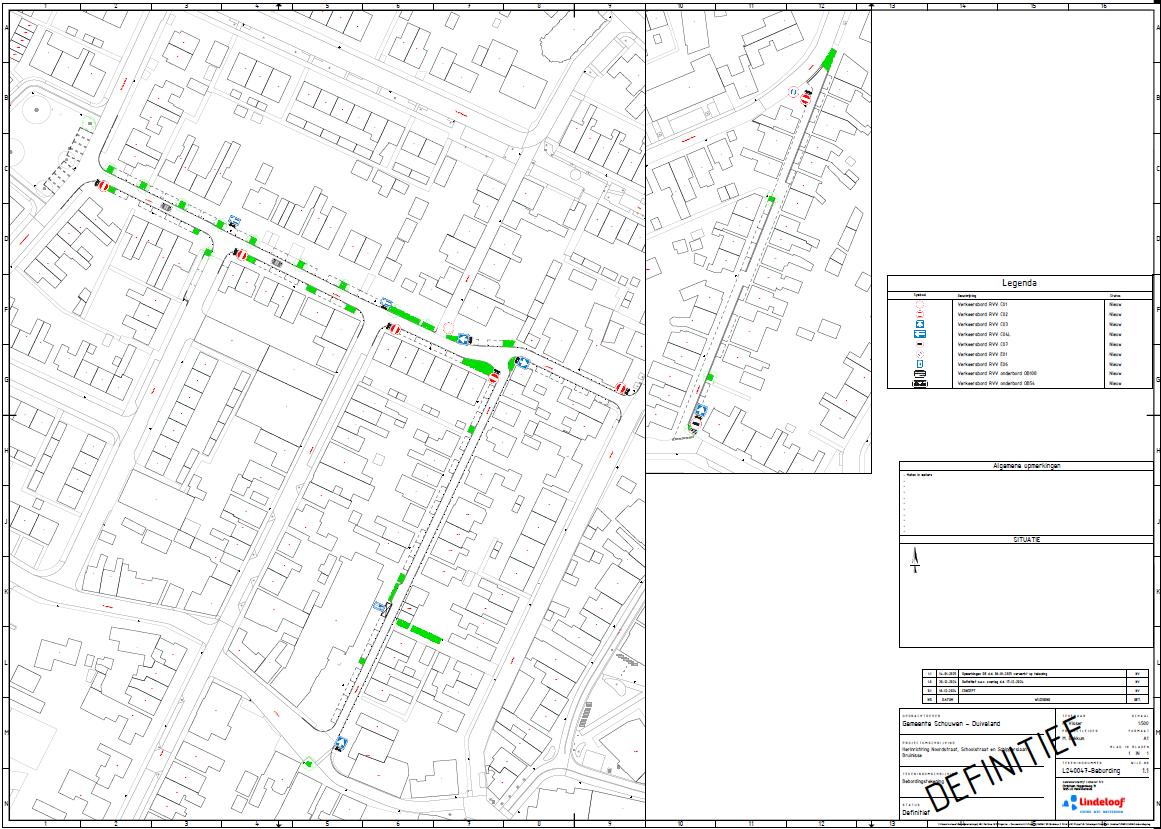Click the C07 sign symbol in the legend

(x=919, y=344)
